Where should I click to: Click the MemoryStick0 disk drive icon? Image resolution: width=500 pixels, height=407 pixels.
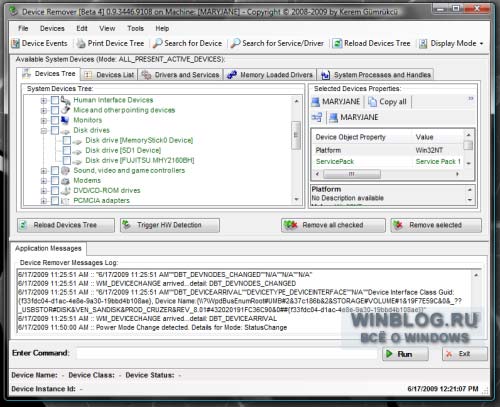[x=77, y=141]
